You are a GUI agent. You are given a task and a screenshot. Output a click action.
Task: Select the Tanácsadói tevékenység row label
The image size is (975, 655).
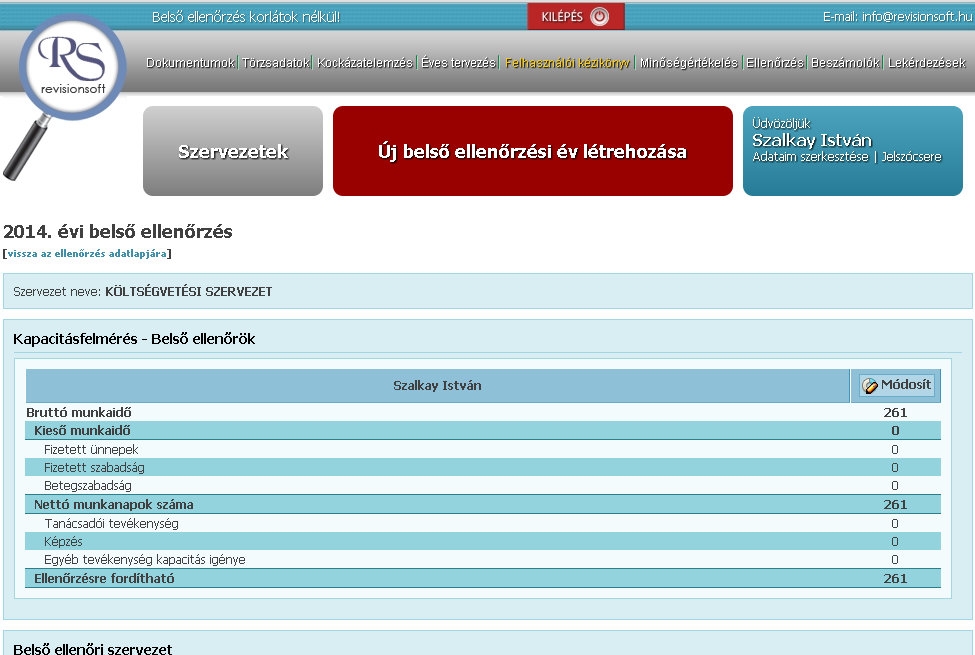(111, 524)
